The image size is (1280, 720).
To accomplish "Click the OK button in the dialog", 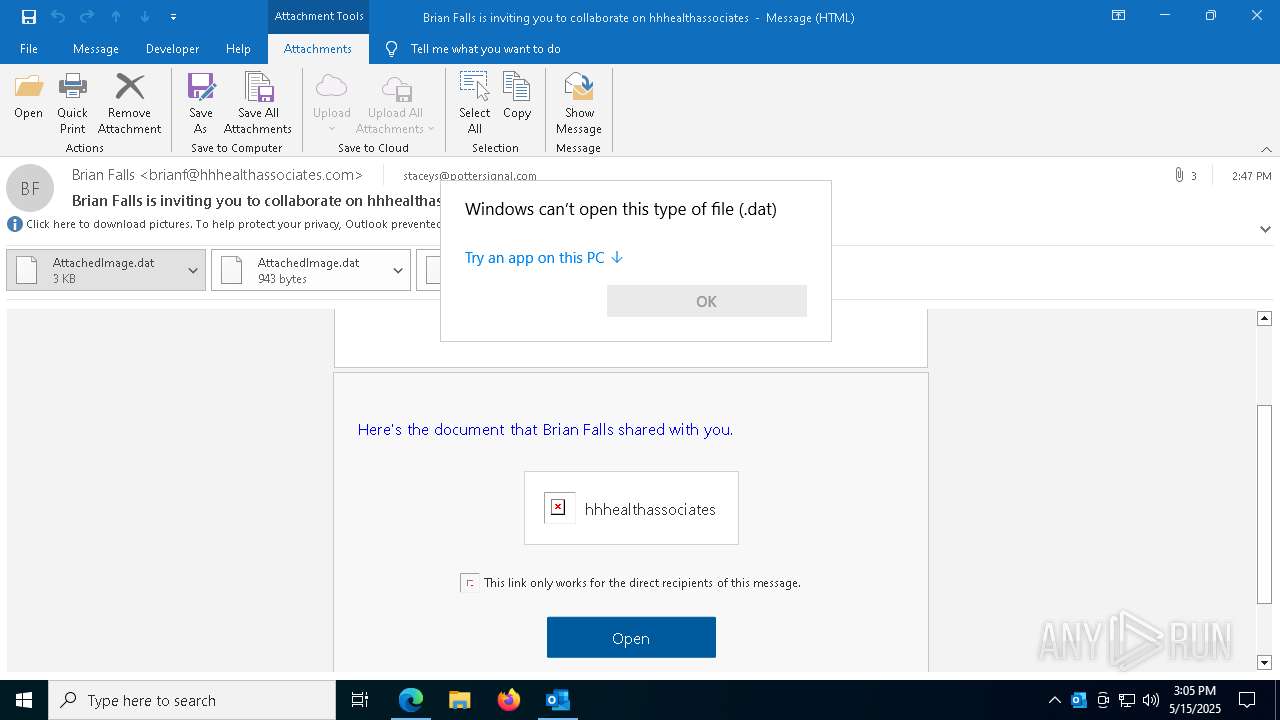I will [707, 301].
